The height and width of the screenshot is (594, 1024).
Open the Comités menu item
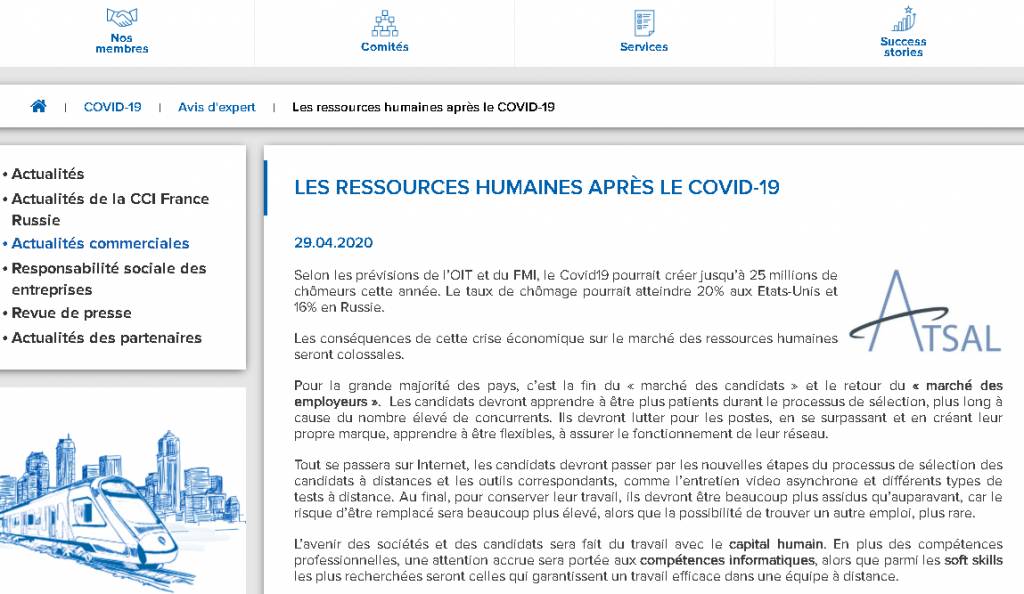385,47
